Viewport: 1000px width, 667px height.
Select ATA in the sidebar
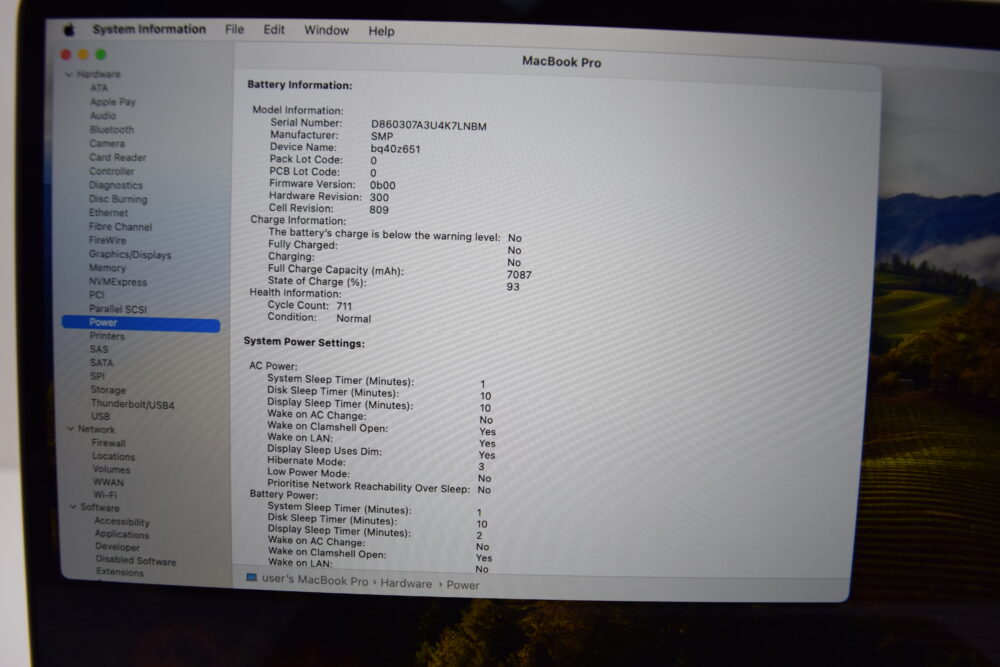[x=99, y=88]
